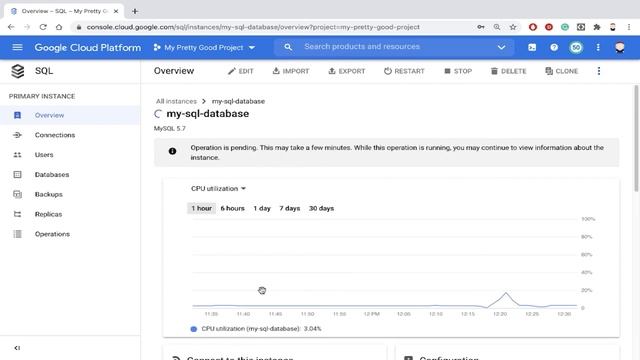640x360 pixels.
Task: Open a new browser tab
Action: pos(135,11)
